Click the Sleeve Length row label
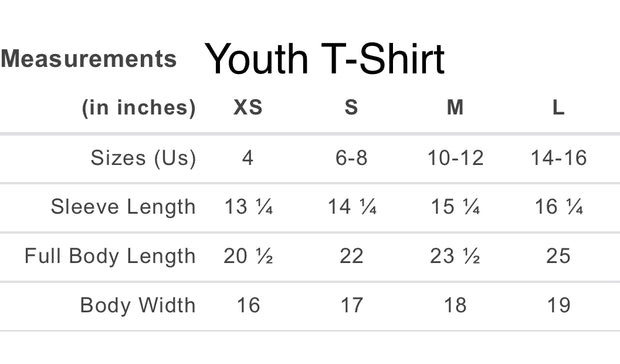This screenshot has height=364, width=620. tap(123, 207)
